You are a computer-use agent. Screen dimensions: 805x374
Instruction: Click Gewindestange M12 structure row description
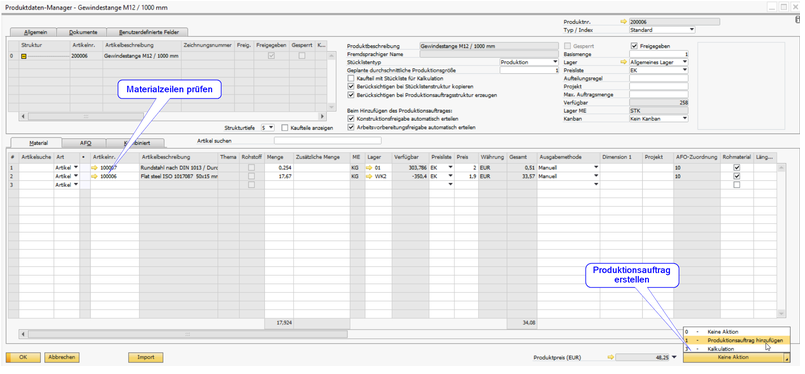point(141,55)
